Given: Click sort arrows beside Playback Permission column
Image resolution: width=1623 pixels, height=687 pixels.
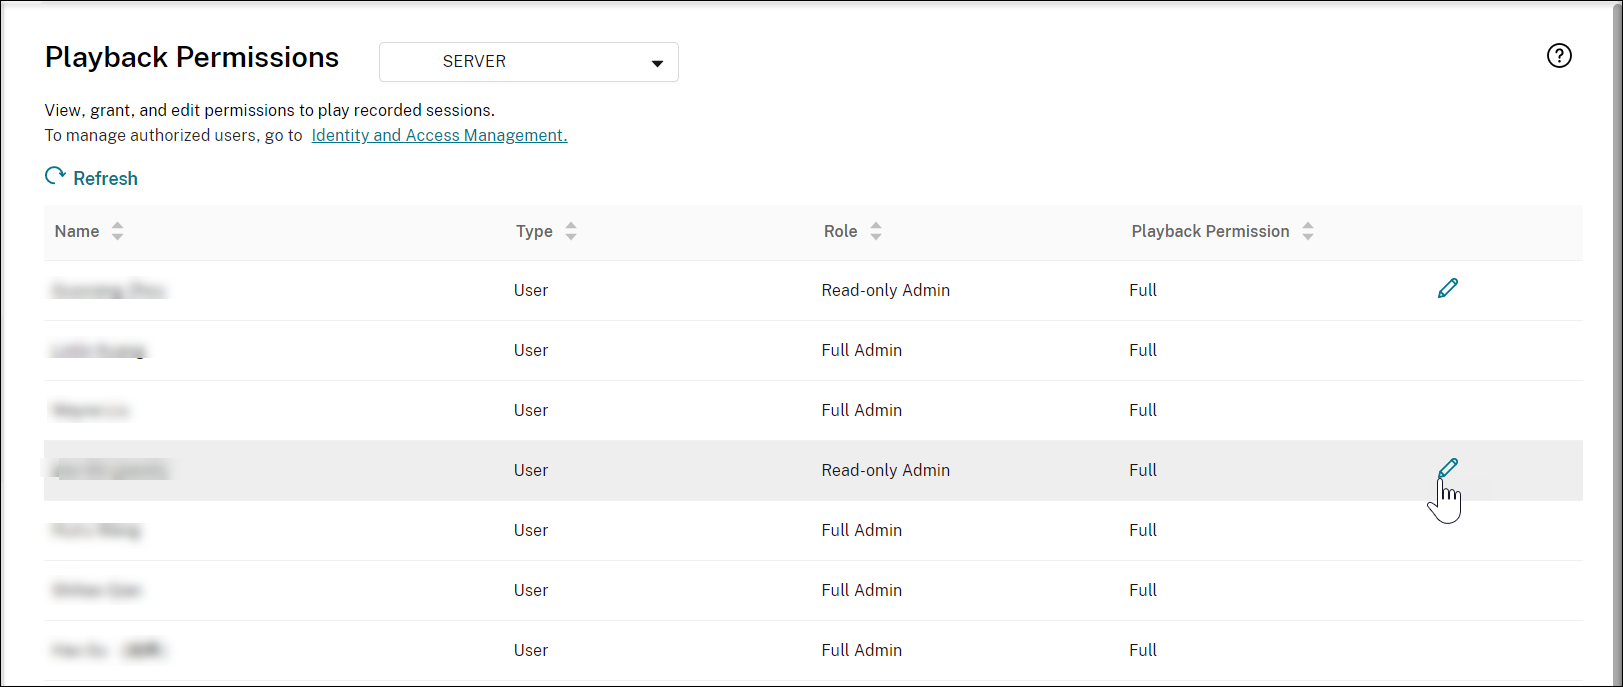Looking at the screenshot, I should click(1307, 231).
